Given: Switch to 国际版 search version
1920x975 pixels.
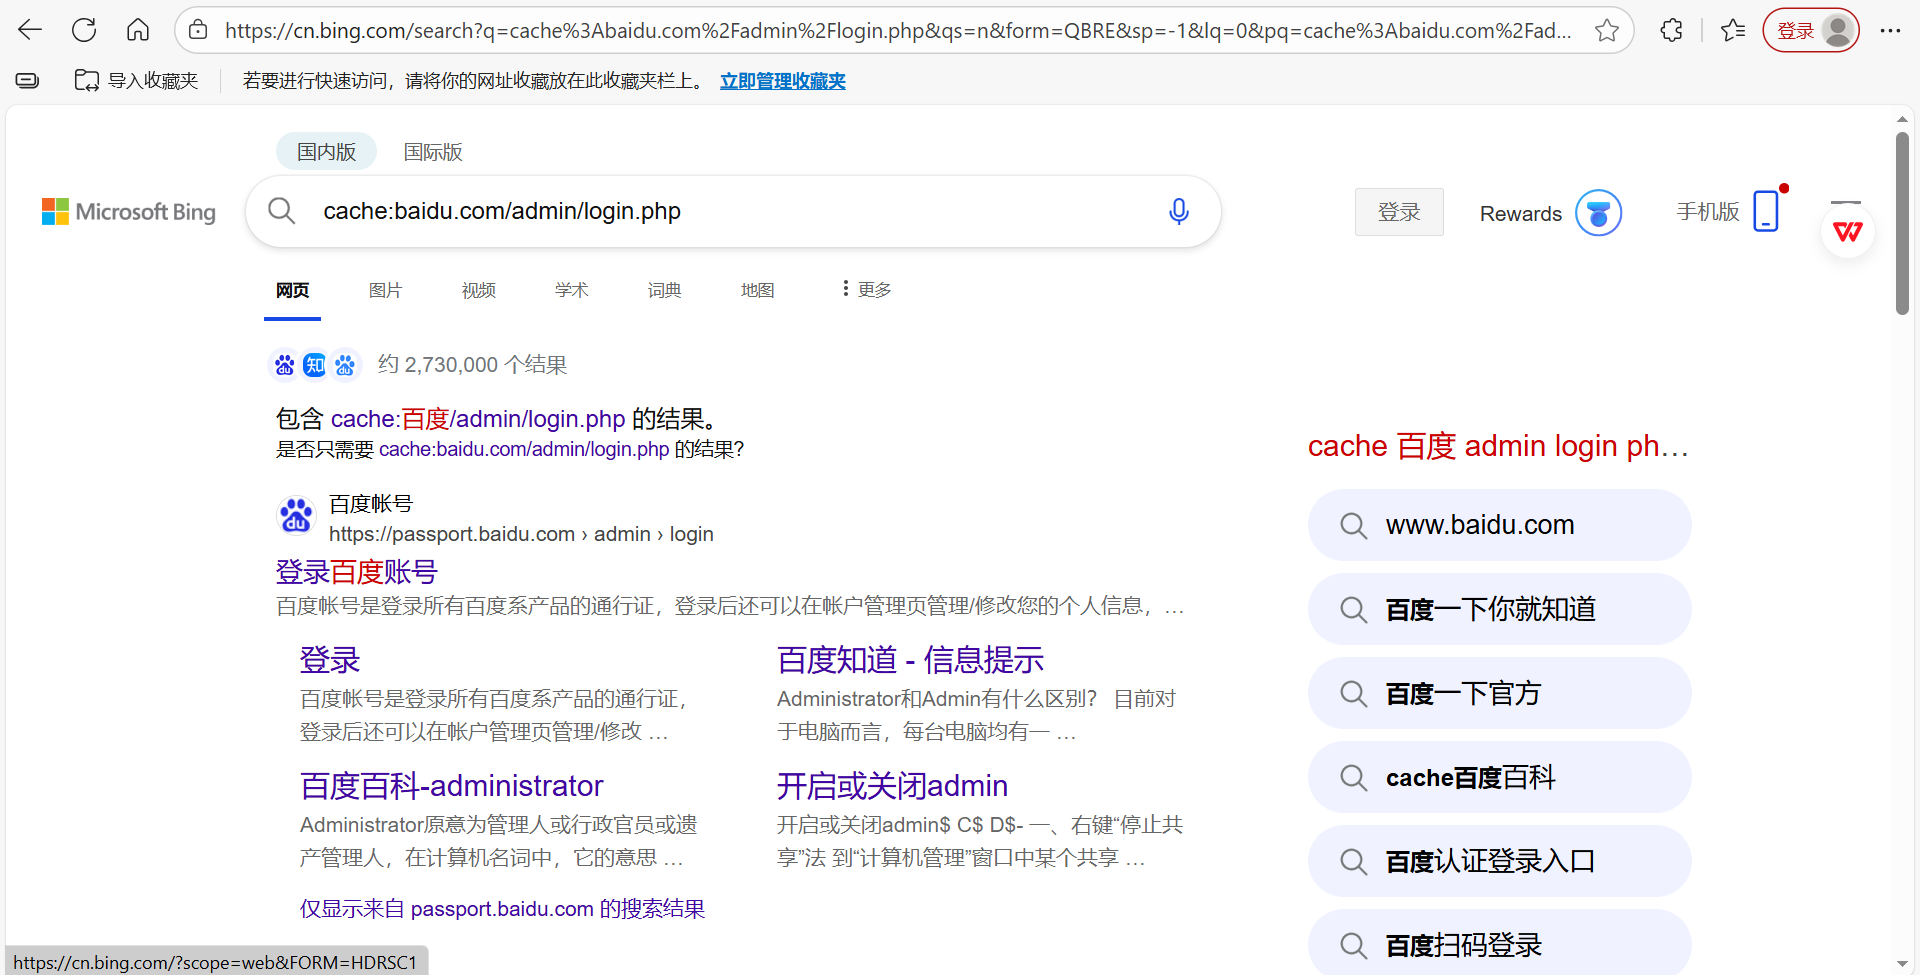Looking at the screenshot, I should (433, 152).
